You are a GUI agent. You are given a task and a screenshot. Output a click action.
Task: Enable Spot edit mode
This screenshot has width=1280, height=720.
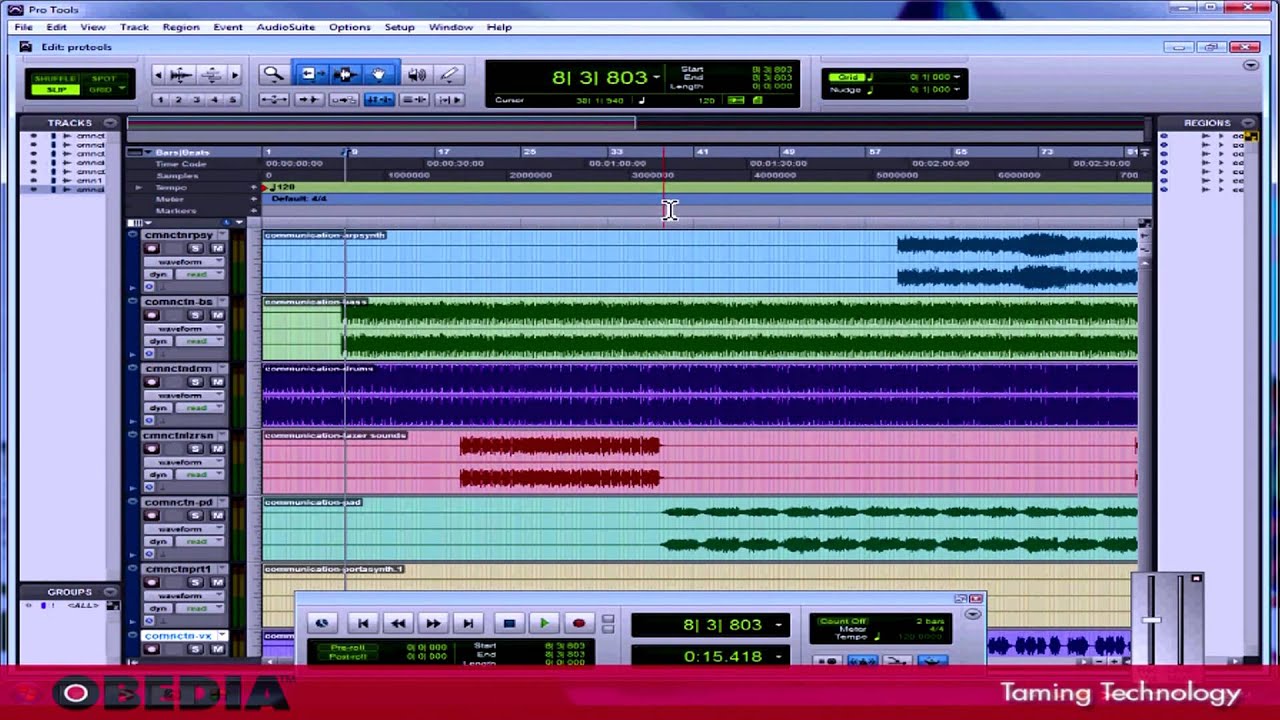[103, 78]
